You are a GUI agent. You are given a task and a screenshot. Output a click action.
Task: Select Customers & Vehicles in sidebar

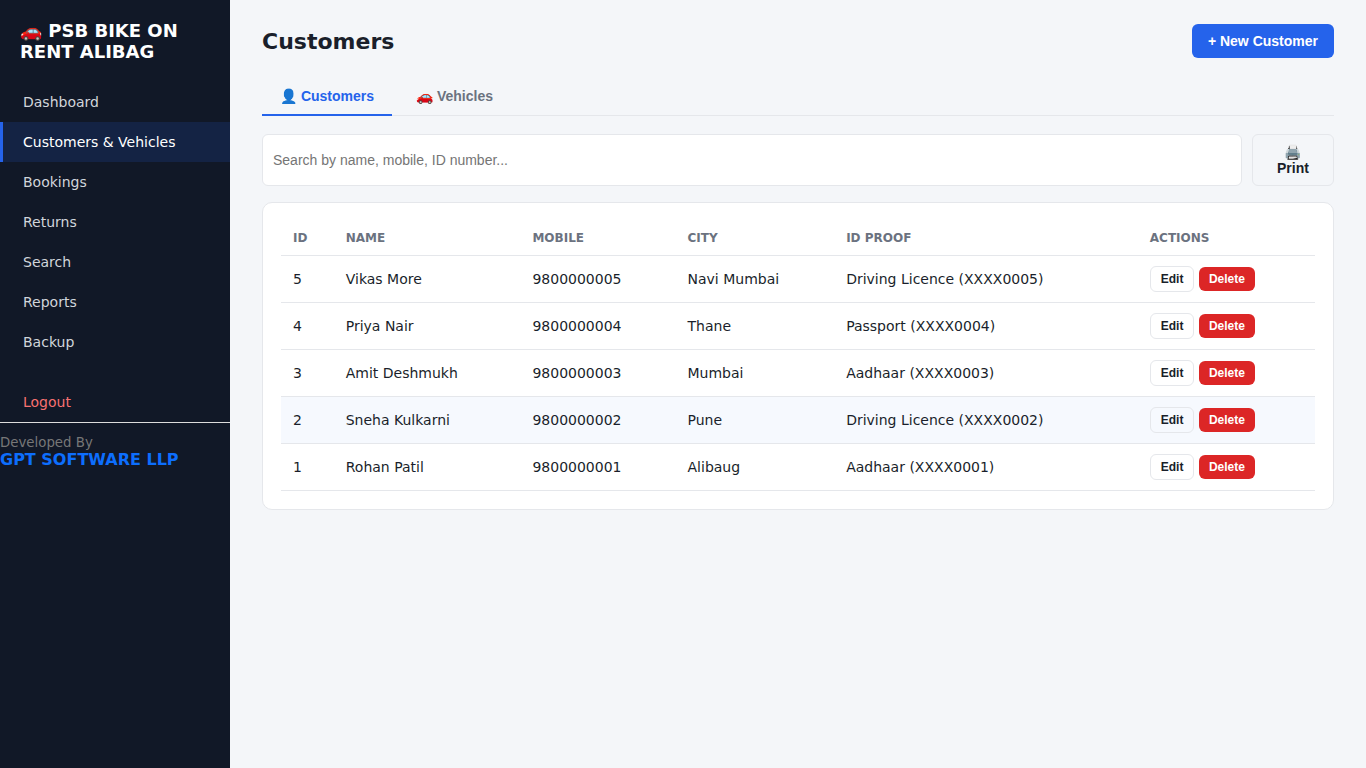[115, 142]
